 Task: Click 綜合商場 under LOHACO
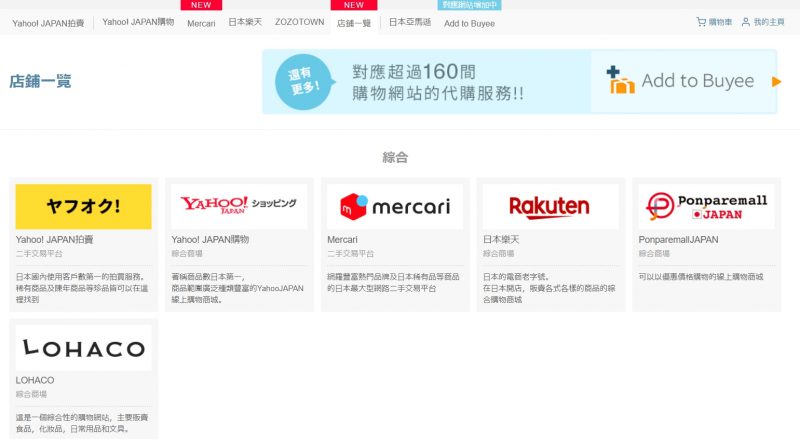point(31,394)
